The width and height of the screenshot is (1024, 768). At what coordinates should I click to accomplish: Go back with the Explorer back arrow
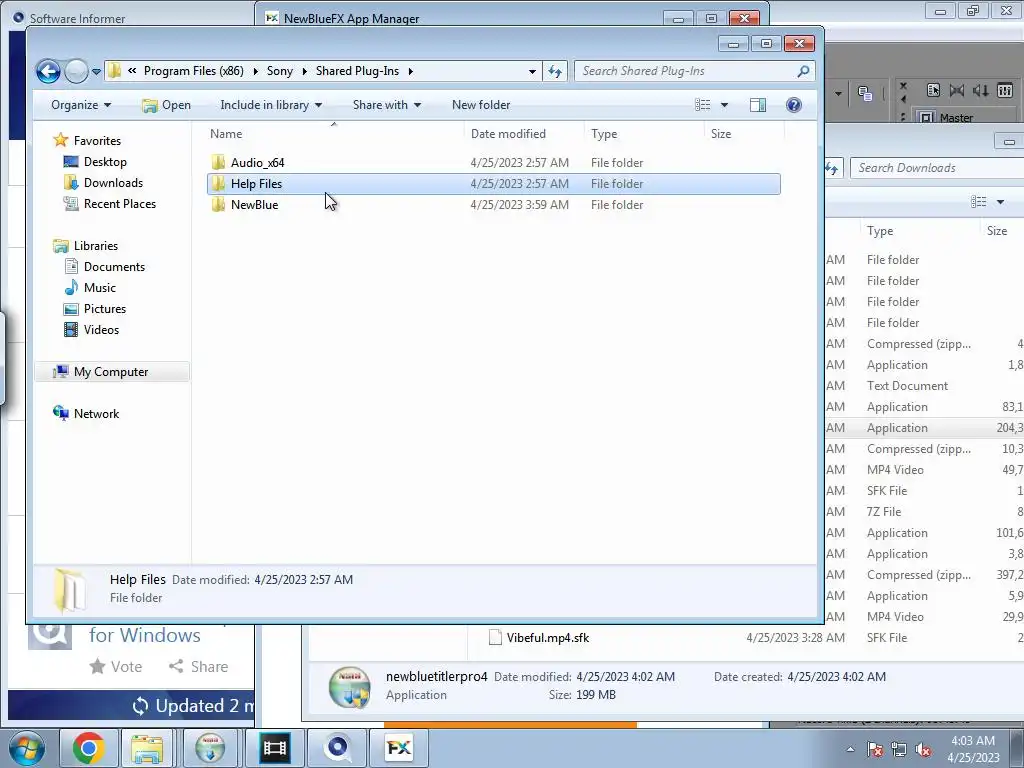pos(48,71)
